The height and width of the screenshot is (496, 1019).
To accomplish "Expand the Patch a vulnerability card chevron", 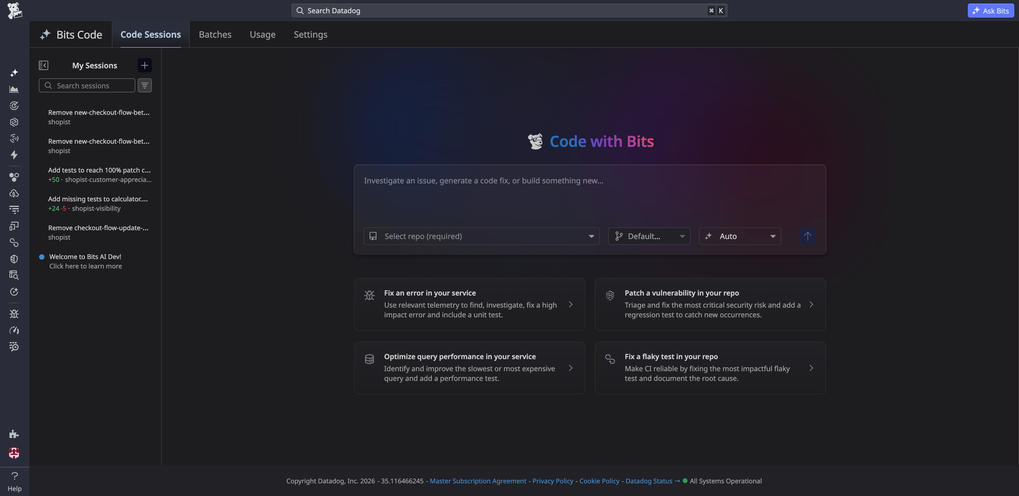I will 811,304.
